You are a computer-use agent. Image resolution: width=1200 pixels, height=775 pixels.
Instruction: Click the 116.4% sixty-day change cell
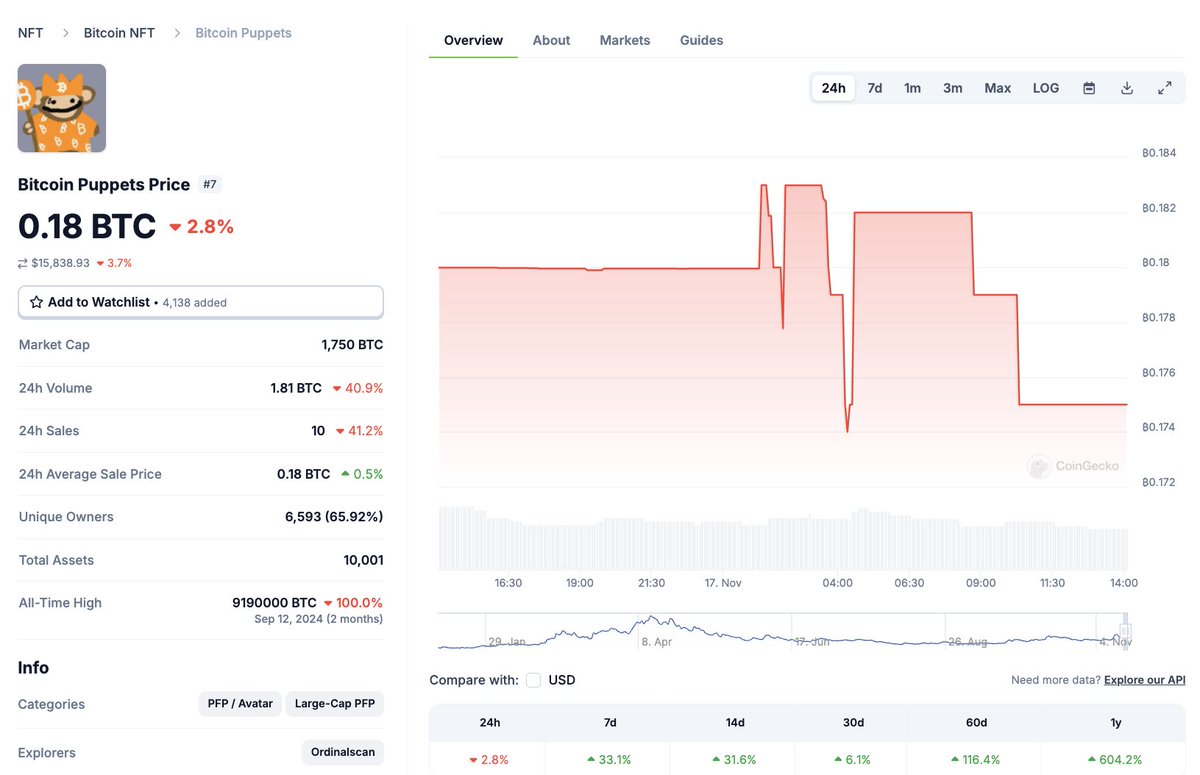(977, 759)
